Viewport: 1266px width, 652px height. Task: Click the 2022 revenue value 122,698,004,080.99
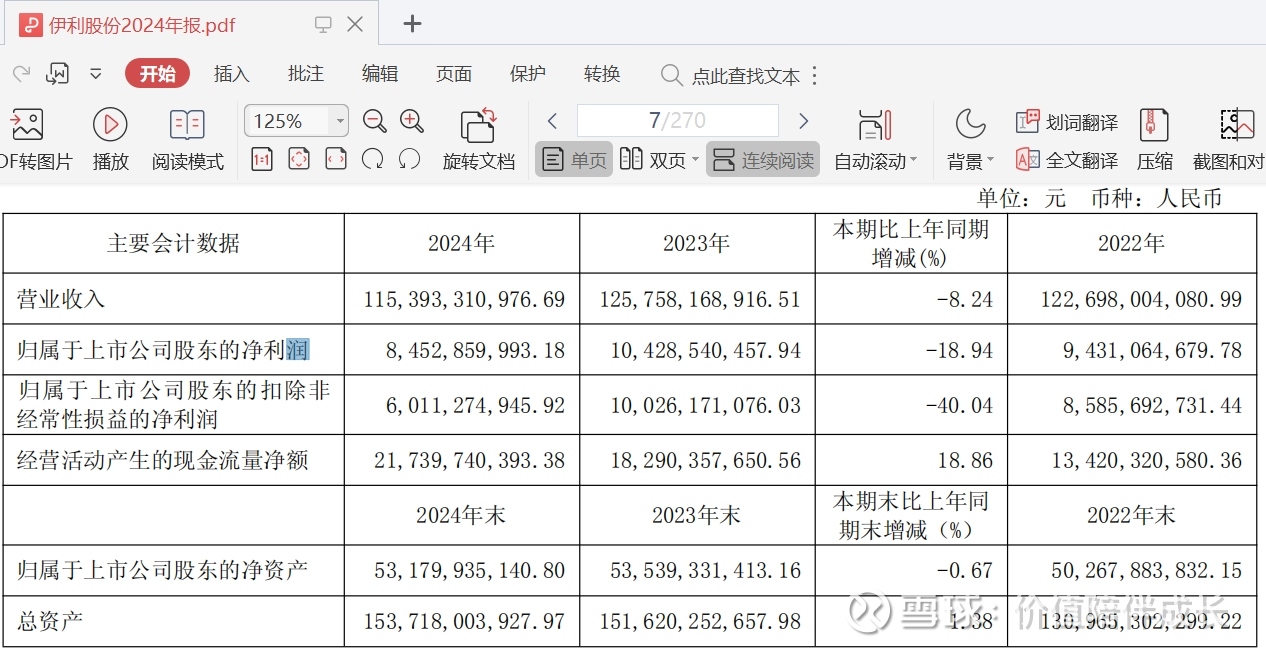click(1139, 299)
